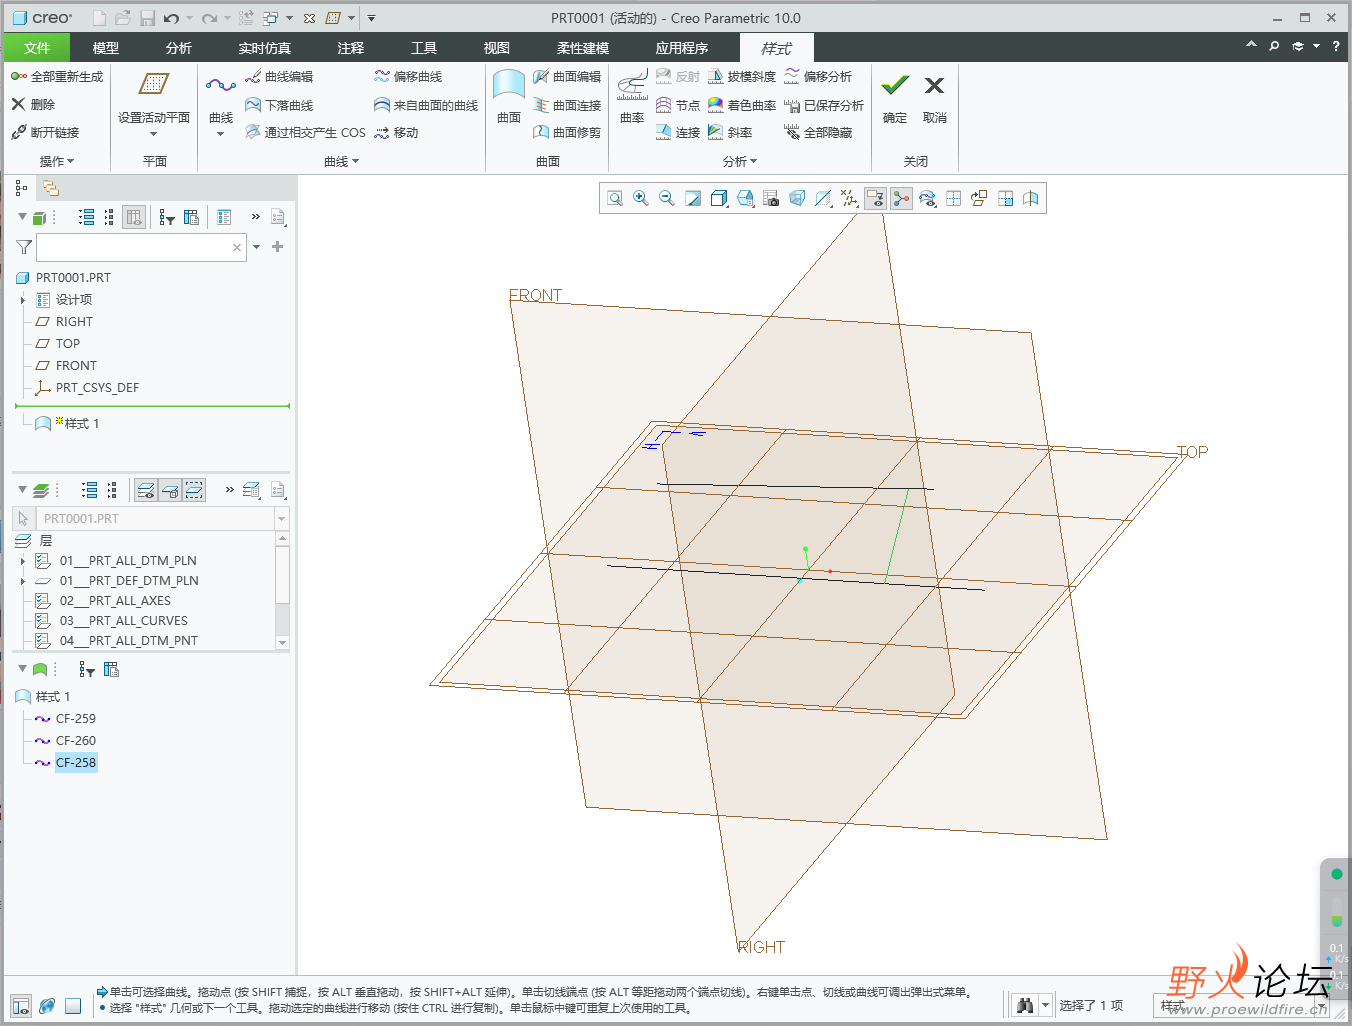Toggle layer tree dashed-selection filter button
The image size is (1352, 1026).
[194, 490]
